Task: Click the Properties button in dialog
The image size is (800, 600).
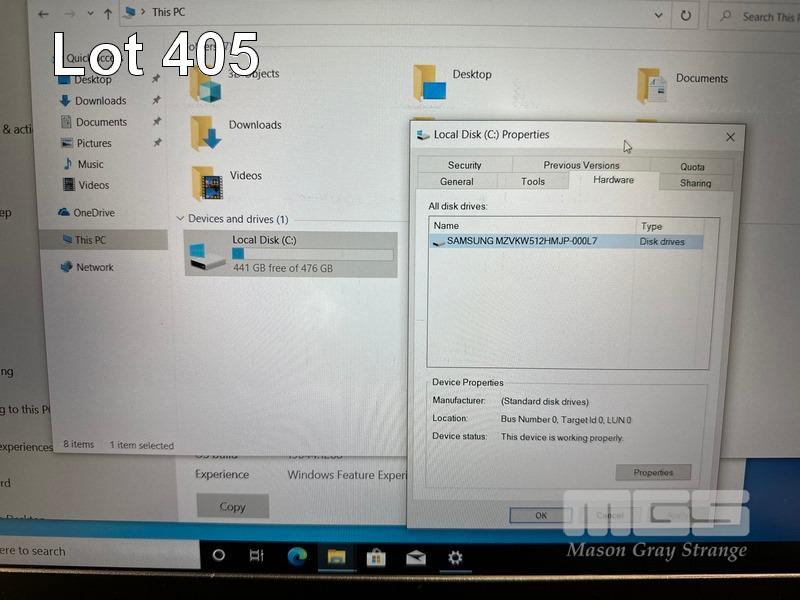Action: click(653, 472)
